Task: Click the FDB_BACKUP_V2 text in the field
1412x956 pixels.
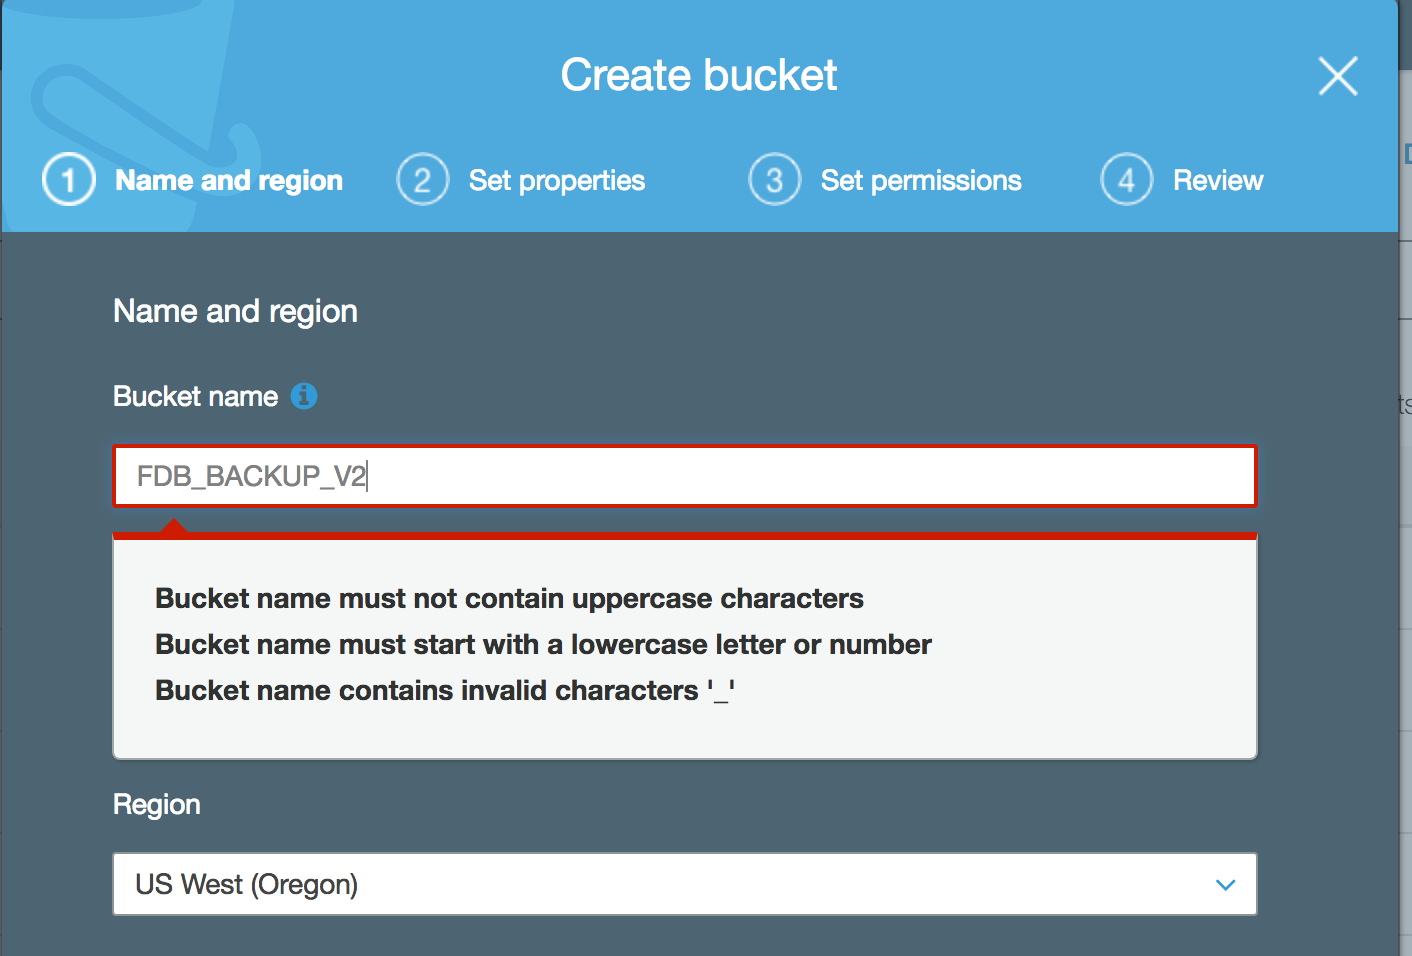Action: click(x=250, y=476)
